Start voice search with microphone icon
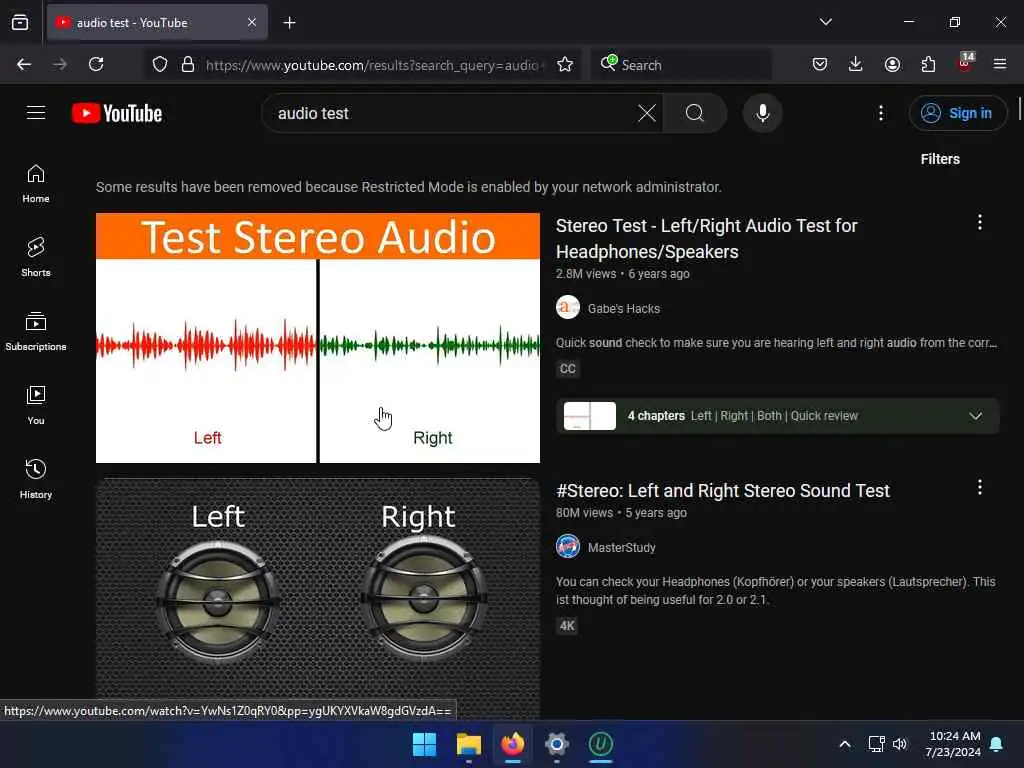1024x768 pixels. (x=762, y=113)
